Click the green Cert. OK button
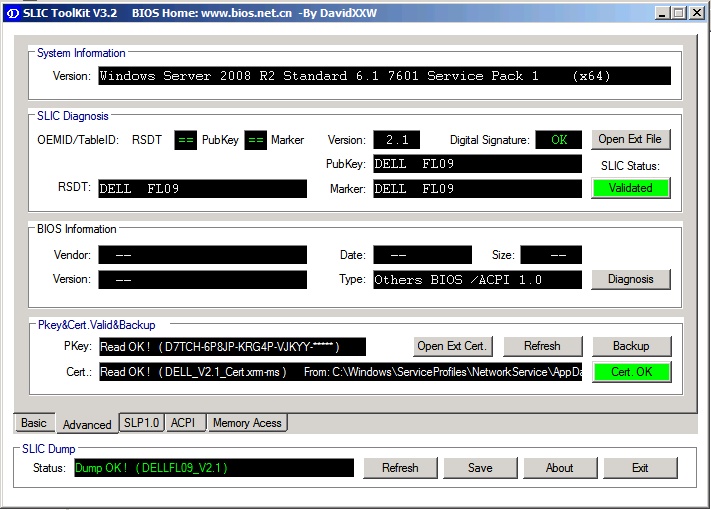Screen dimensions: 711x510 click(631, 372)
